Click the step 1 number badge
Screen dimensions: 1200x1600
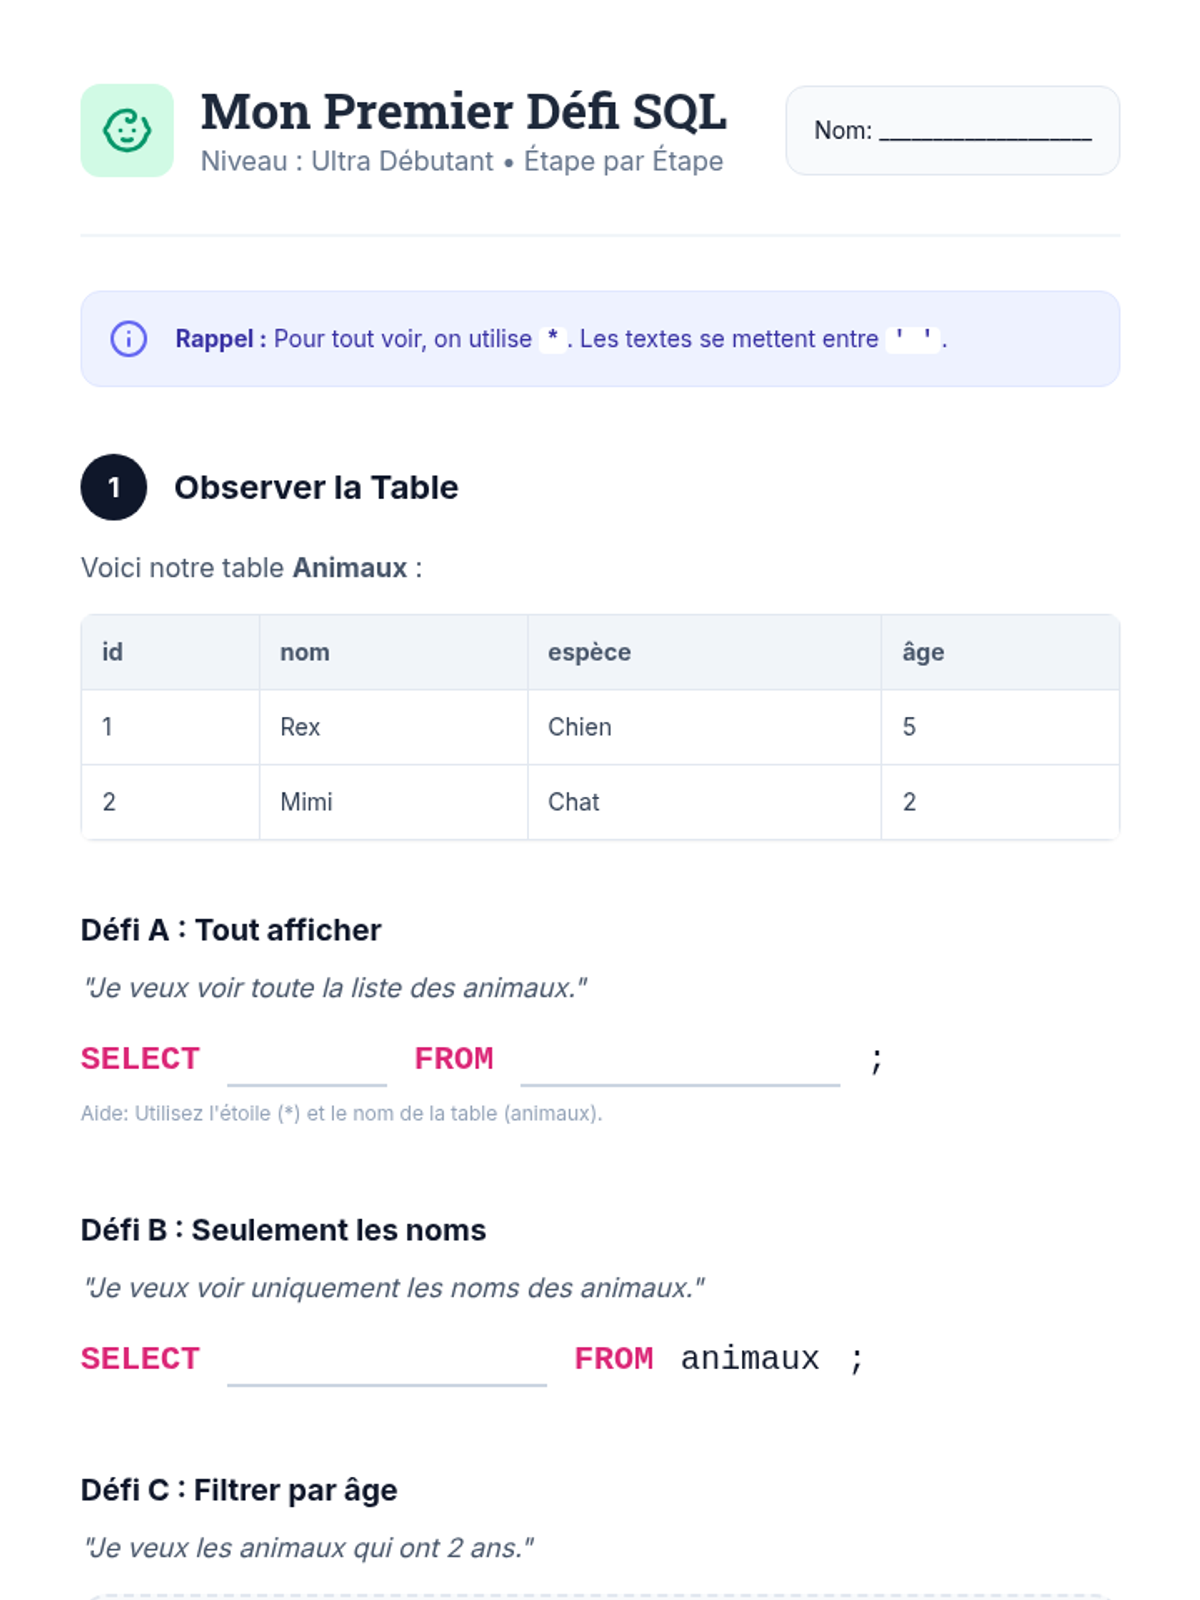tap(114, 487)
